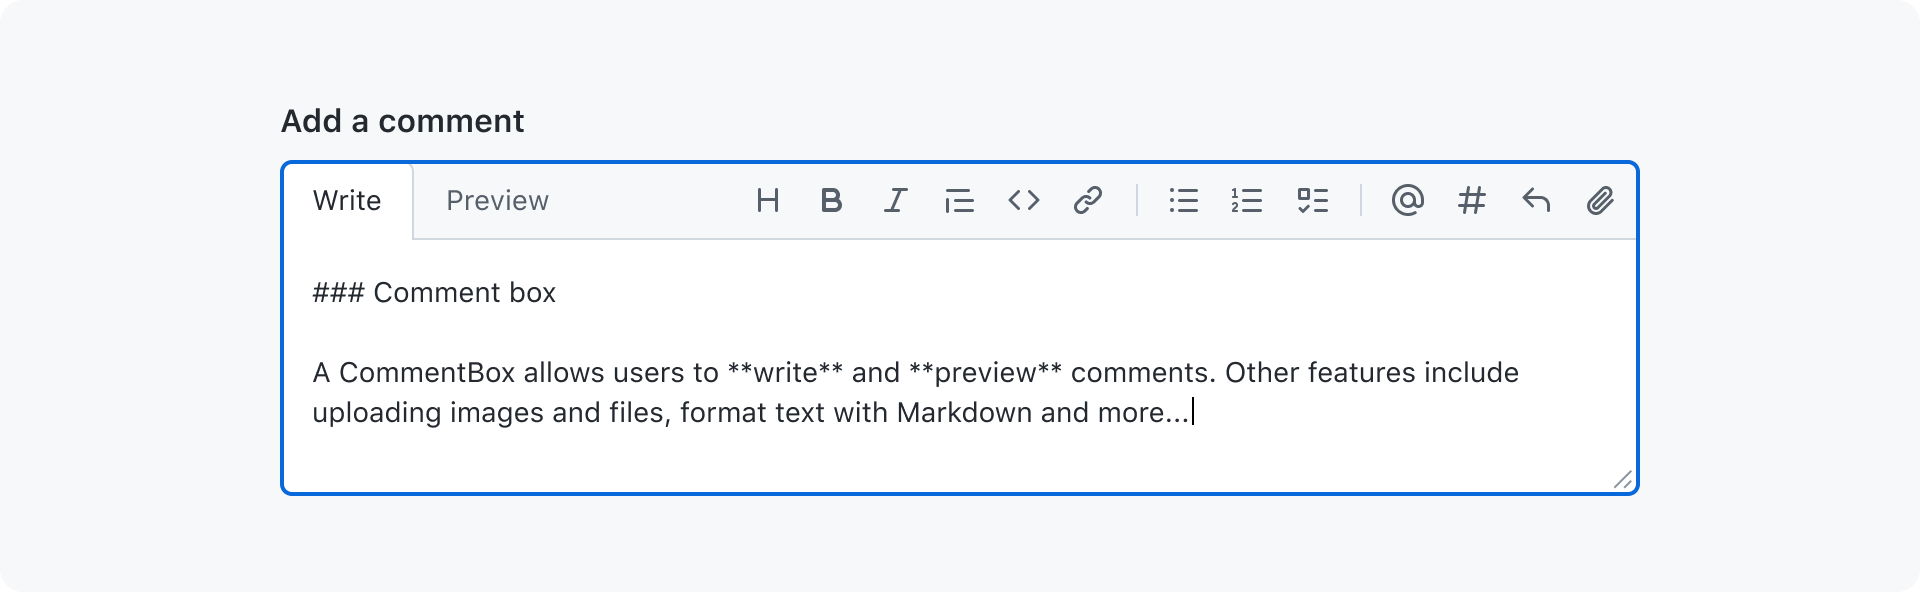The width and height of the screenshot is (1920, 592).
Task: Insert a code snippet
Action: click(x=1023, y=200)
